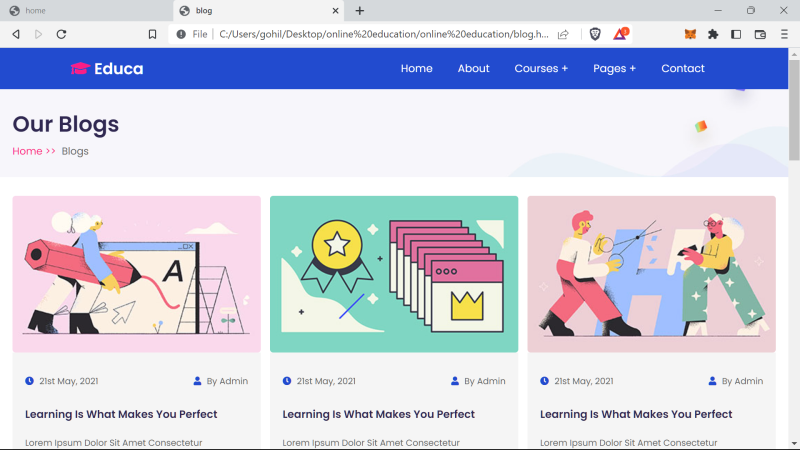Open the Brave Wallet icon
This screenshot has height=450, width=800.
tap(760, 34)
